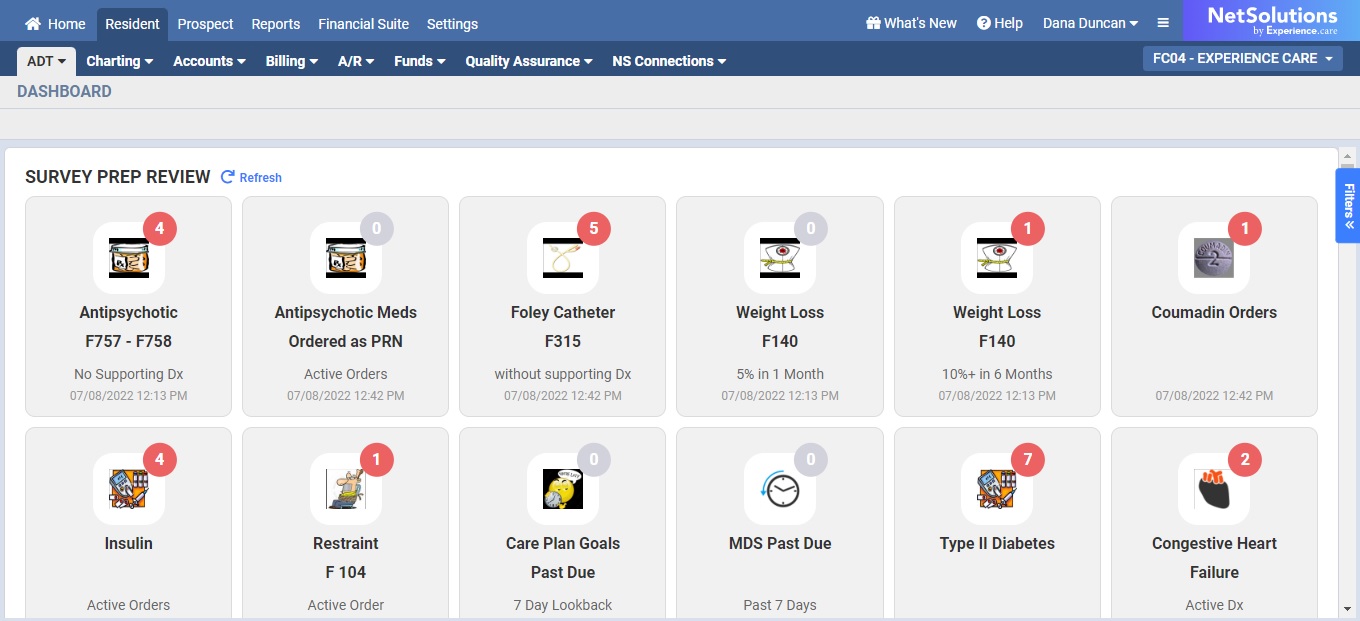1360x621 pixels.
Task: Click the 'Active Dx' text
Action: (1214, 605)
